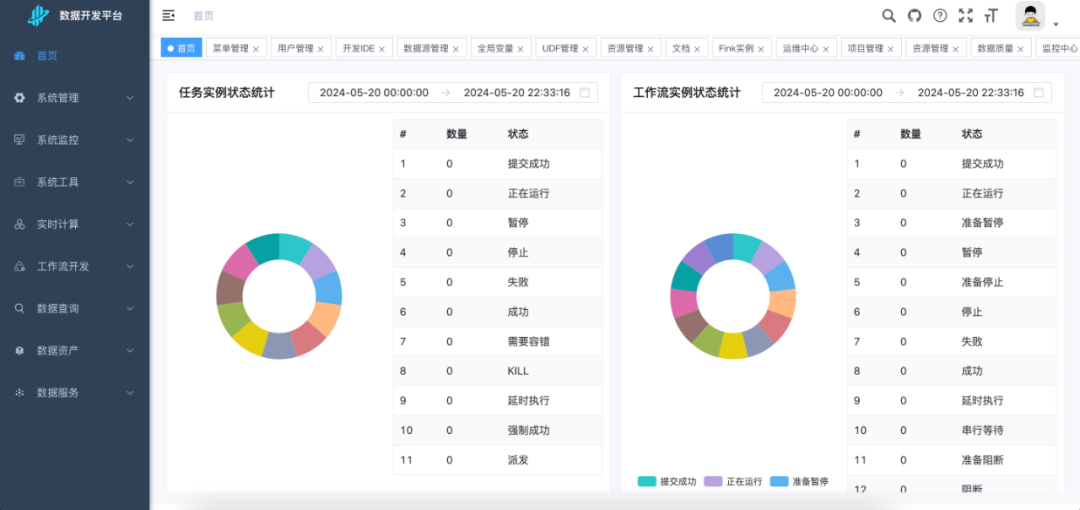The width and height of the screenshot is (1080, 510).
Task: Expand 实时计算 sidebar menu
Action: [74, 224]
